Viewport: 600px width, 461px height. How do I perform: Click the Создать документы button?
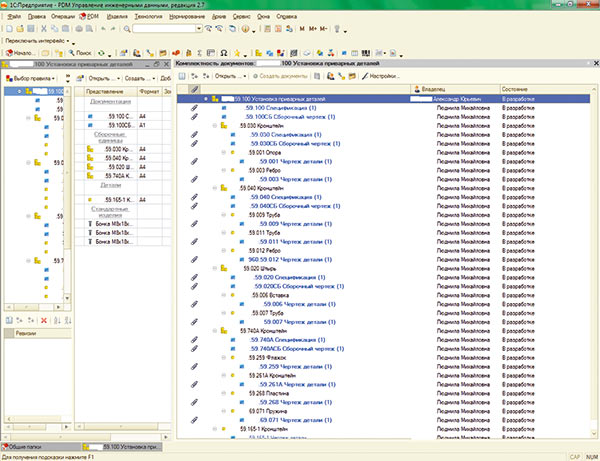point(279,75)
